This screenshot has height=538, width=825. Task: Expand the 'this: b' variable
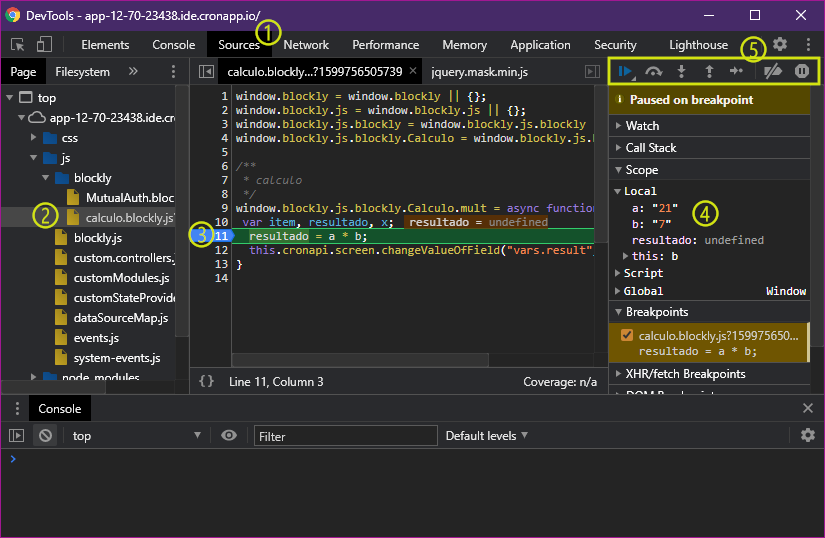[625, 256]
